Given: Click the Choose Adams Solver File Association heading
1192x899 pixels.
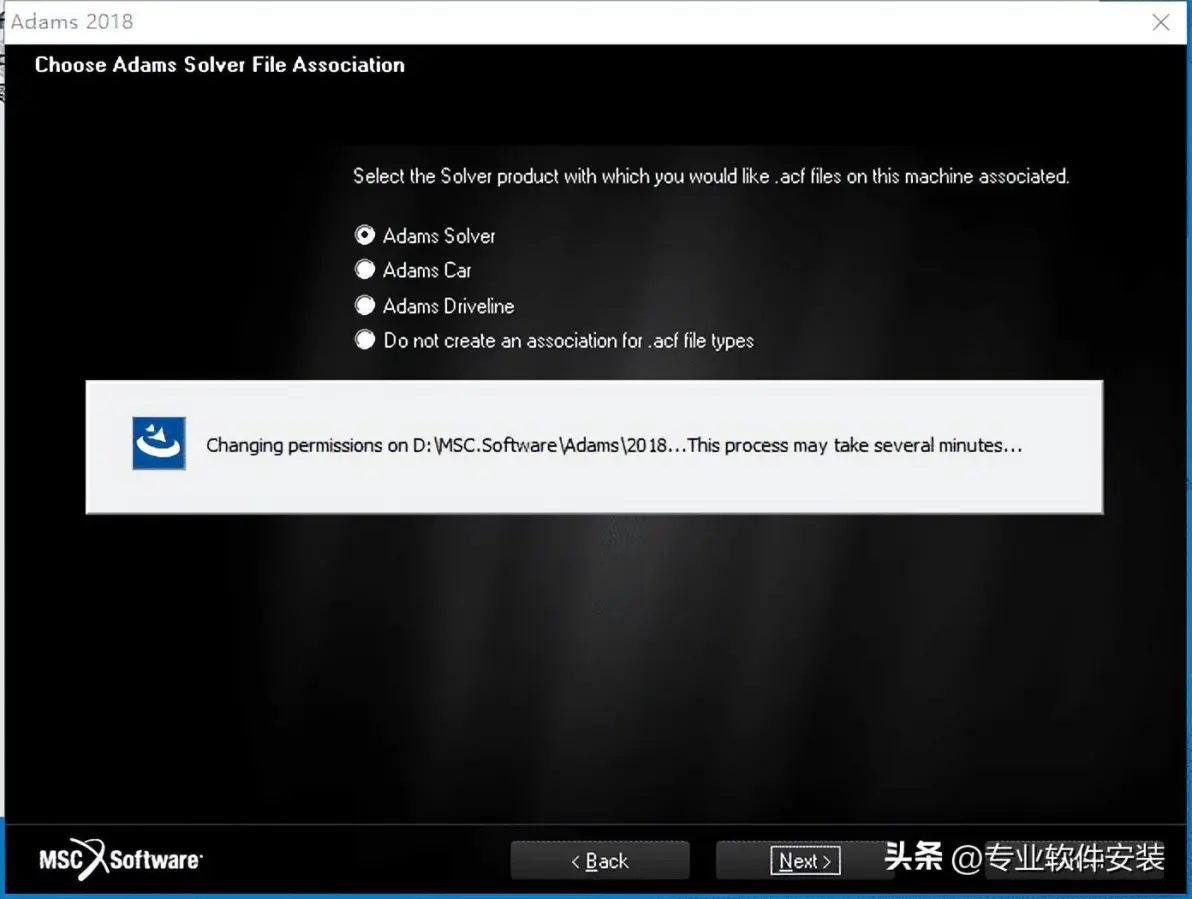Looking at the screenshot, I should click(x=220, y=65).
